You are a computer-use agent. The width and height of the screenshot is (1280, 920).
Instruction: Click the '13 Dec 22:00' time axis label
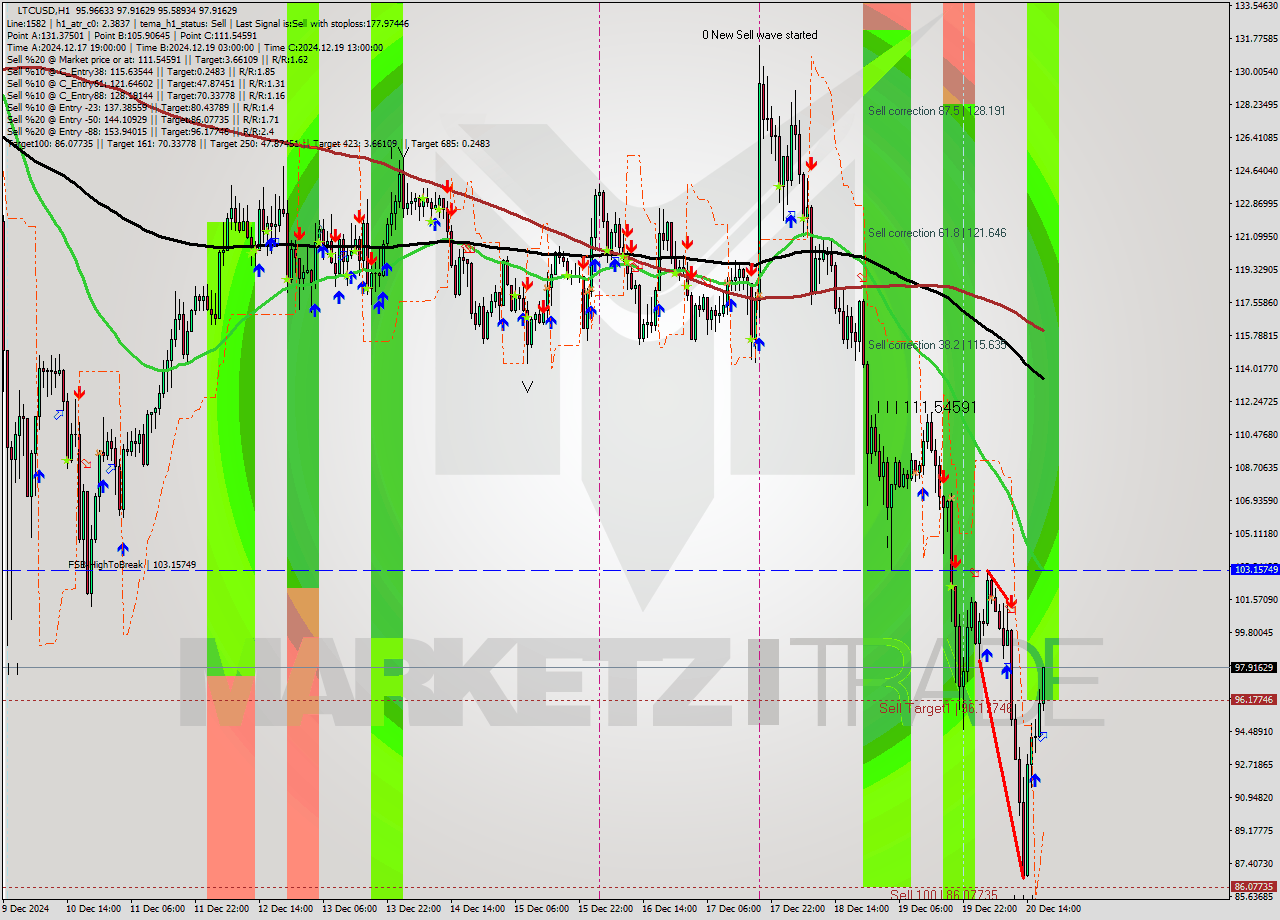[x=416, y=909]
